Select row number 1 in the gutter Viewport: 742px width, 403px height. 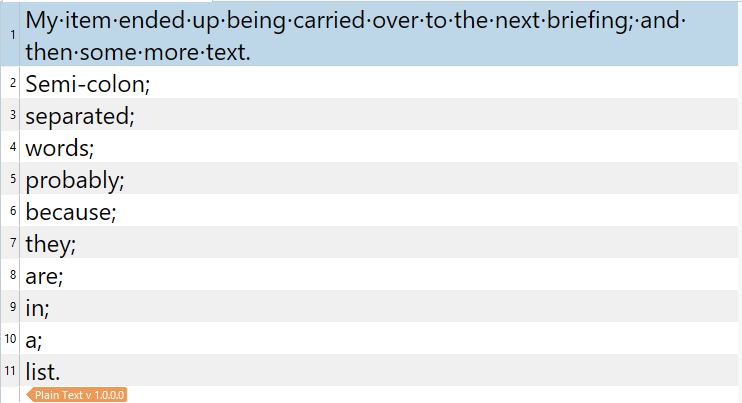pos(12,36)
